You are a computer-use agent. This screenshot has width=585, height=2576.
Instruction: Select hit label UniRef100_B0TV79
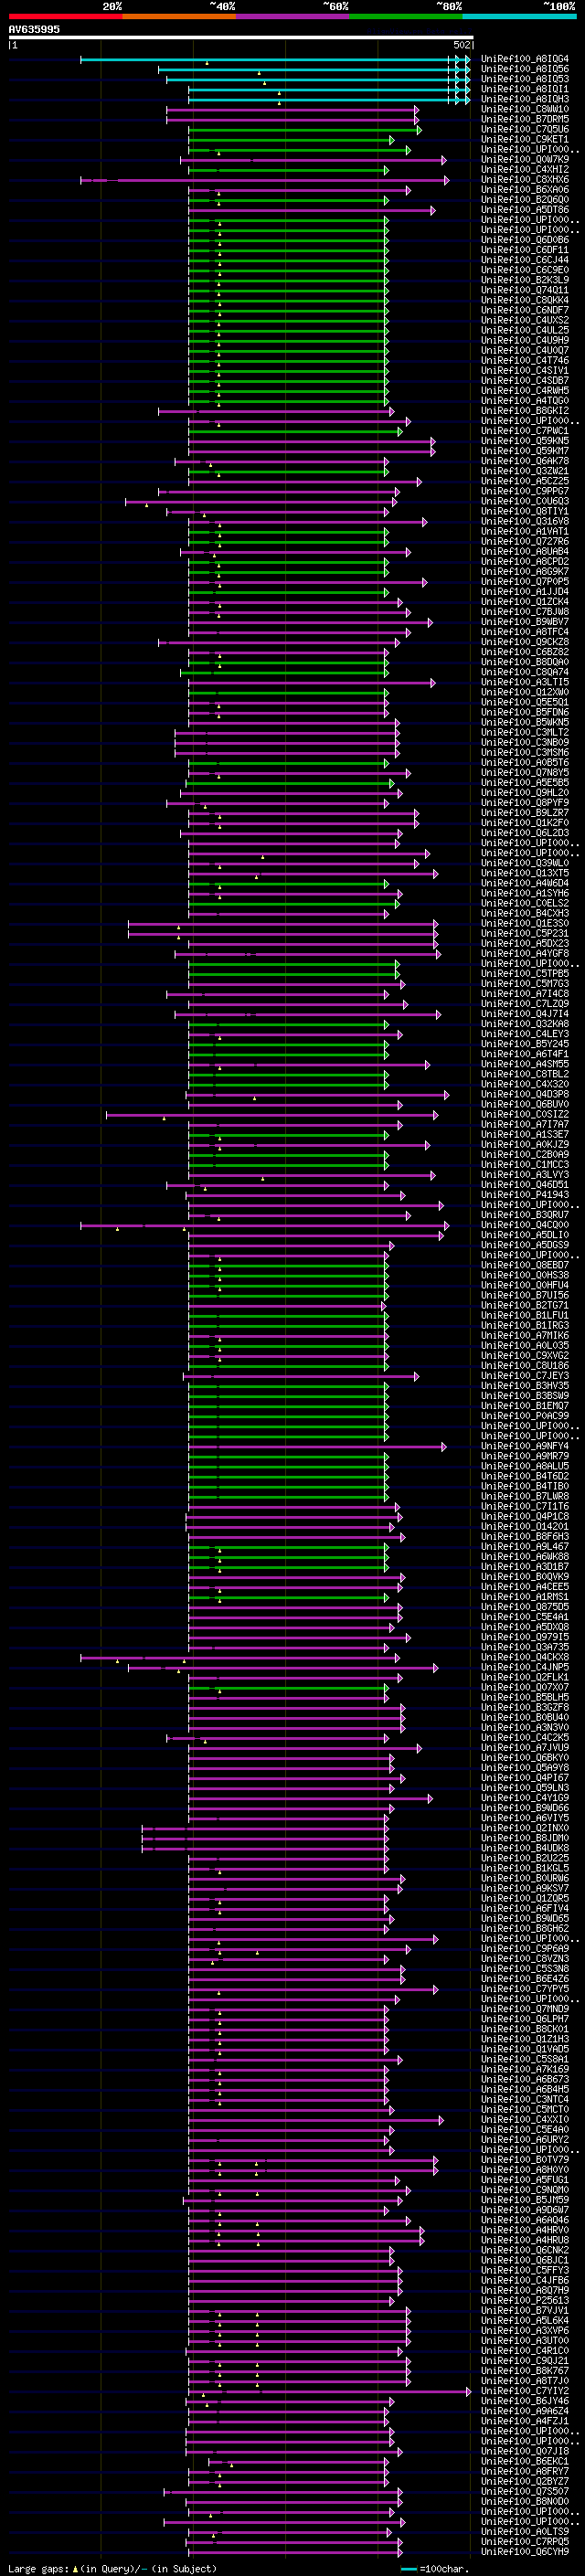pyautogui.click(x=525, y=2159)
